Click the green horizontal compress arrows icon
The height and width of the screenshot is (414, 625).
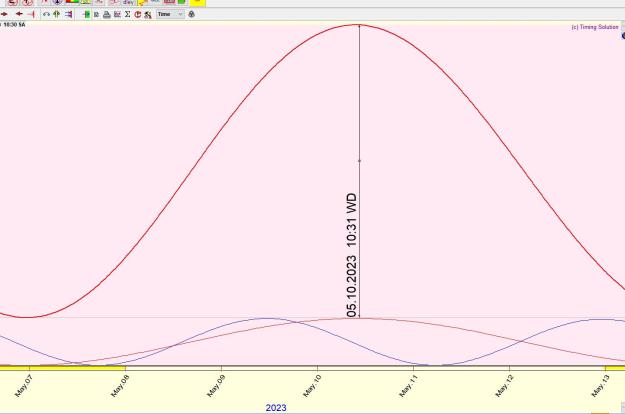pyautogui.click(x=57, y=14)
